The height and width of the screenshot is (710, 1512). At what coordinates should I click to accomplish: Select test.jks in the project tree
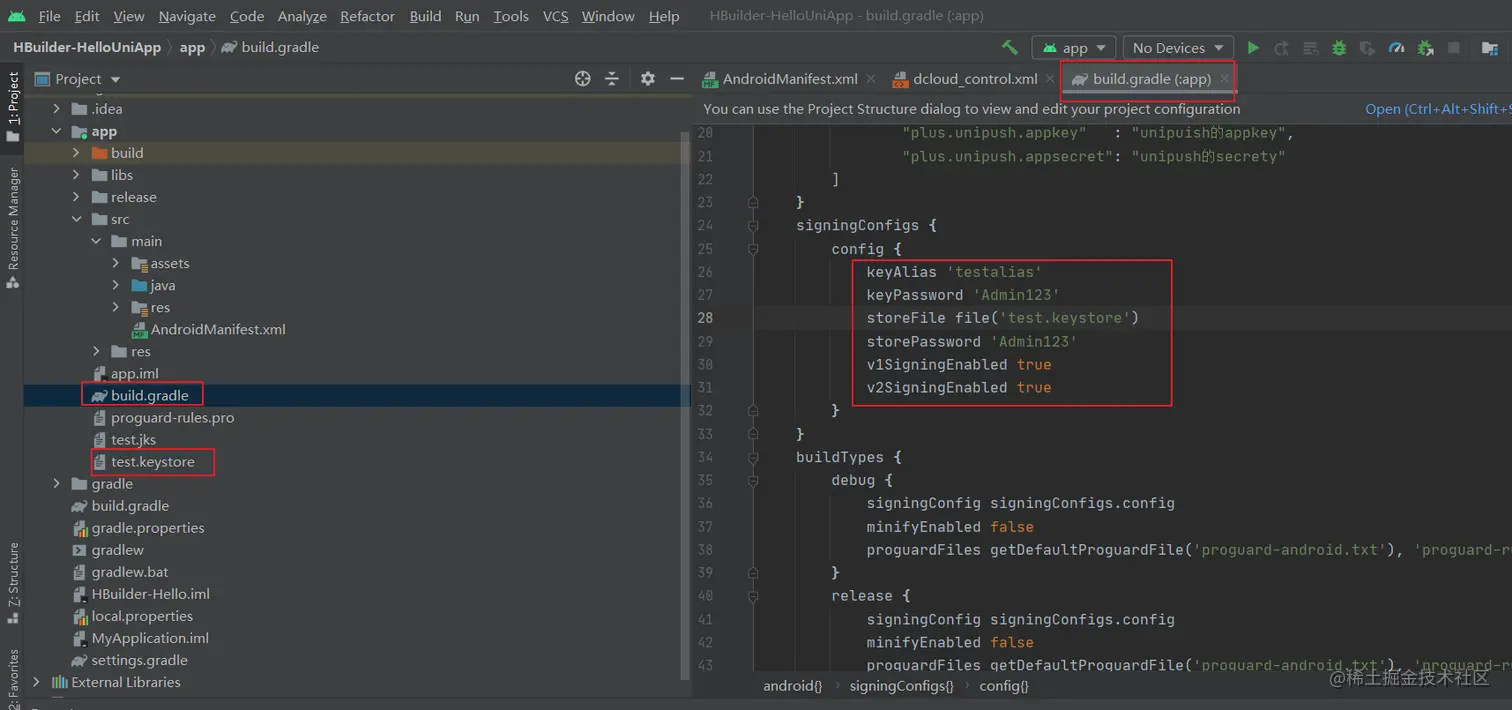click(x=133, y=440)
